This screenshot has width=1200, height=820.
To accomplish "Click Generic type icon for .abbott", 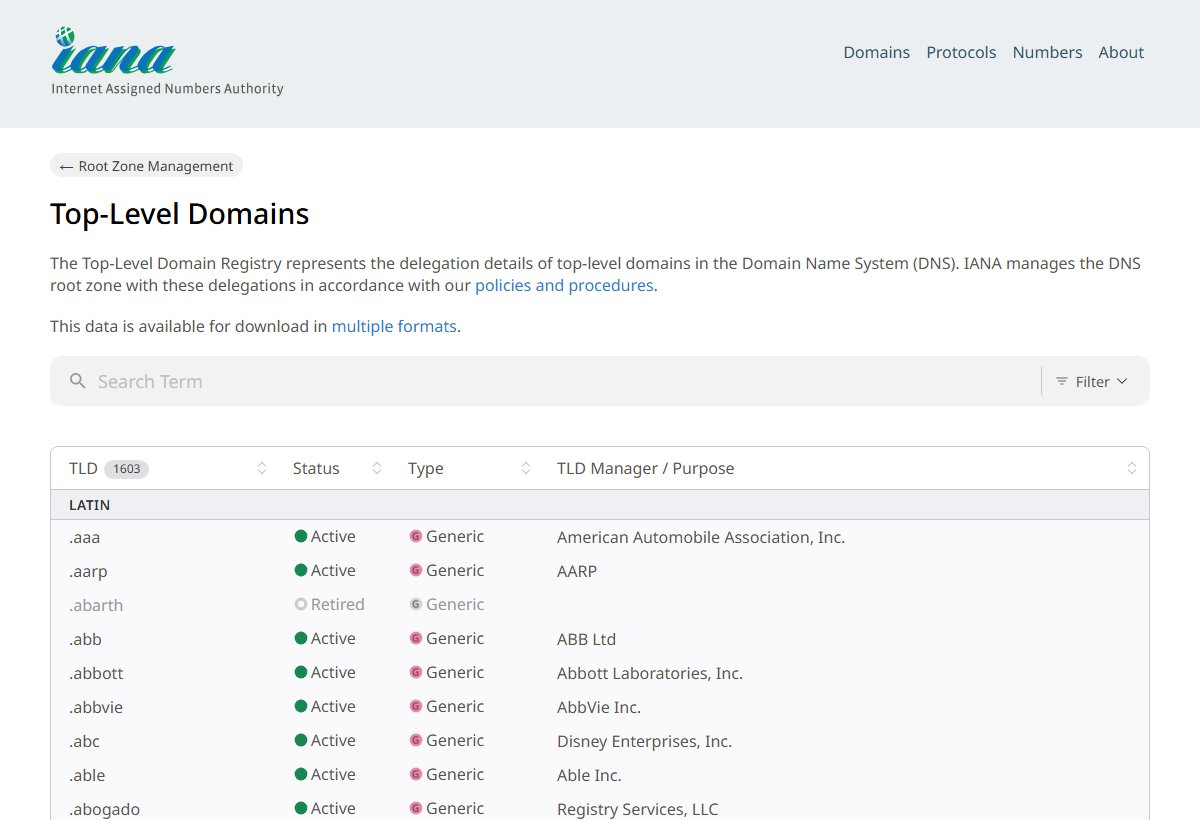I will 416,673.
